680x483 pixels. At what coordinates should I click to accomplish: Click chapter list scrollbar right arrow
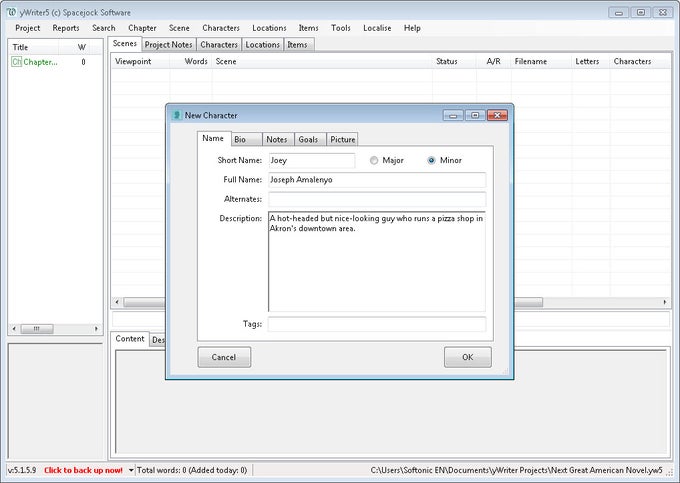click(x=96, y=329)
